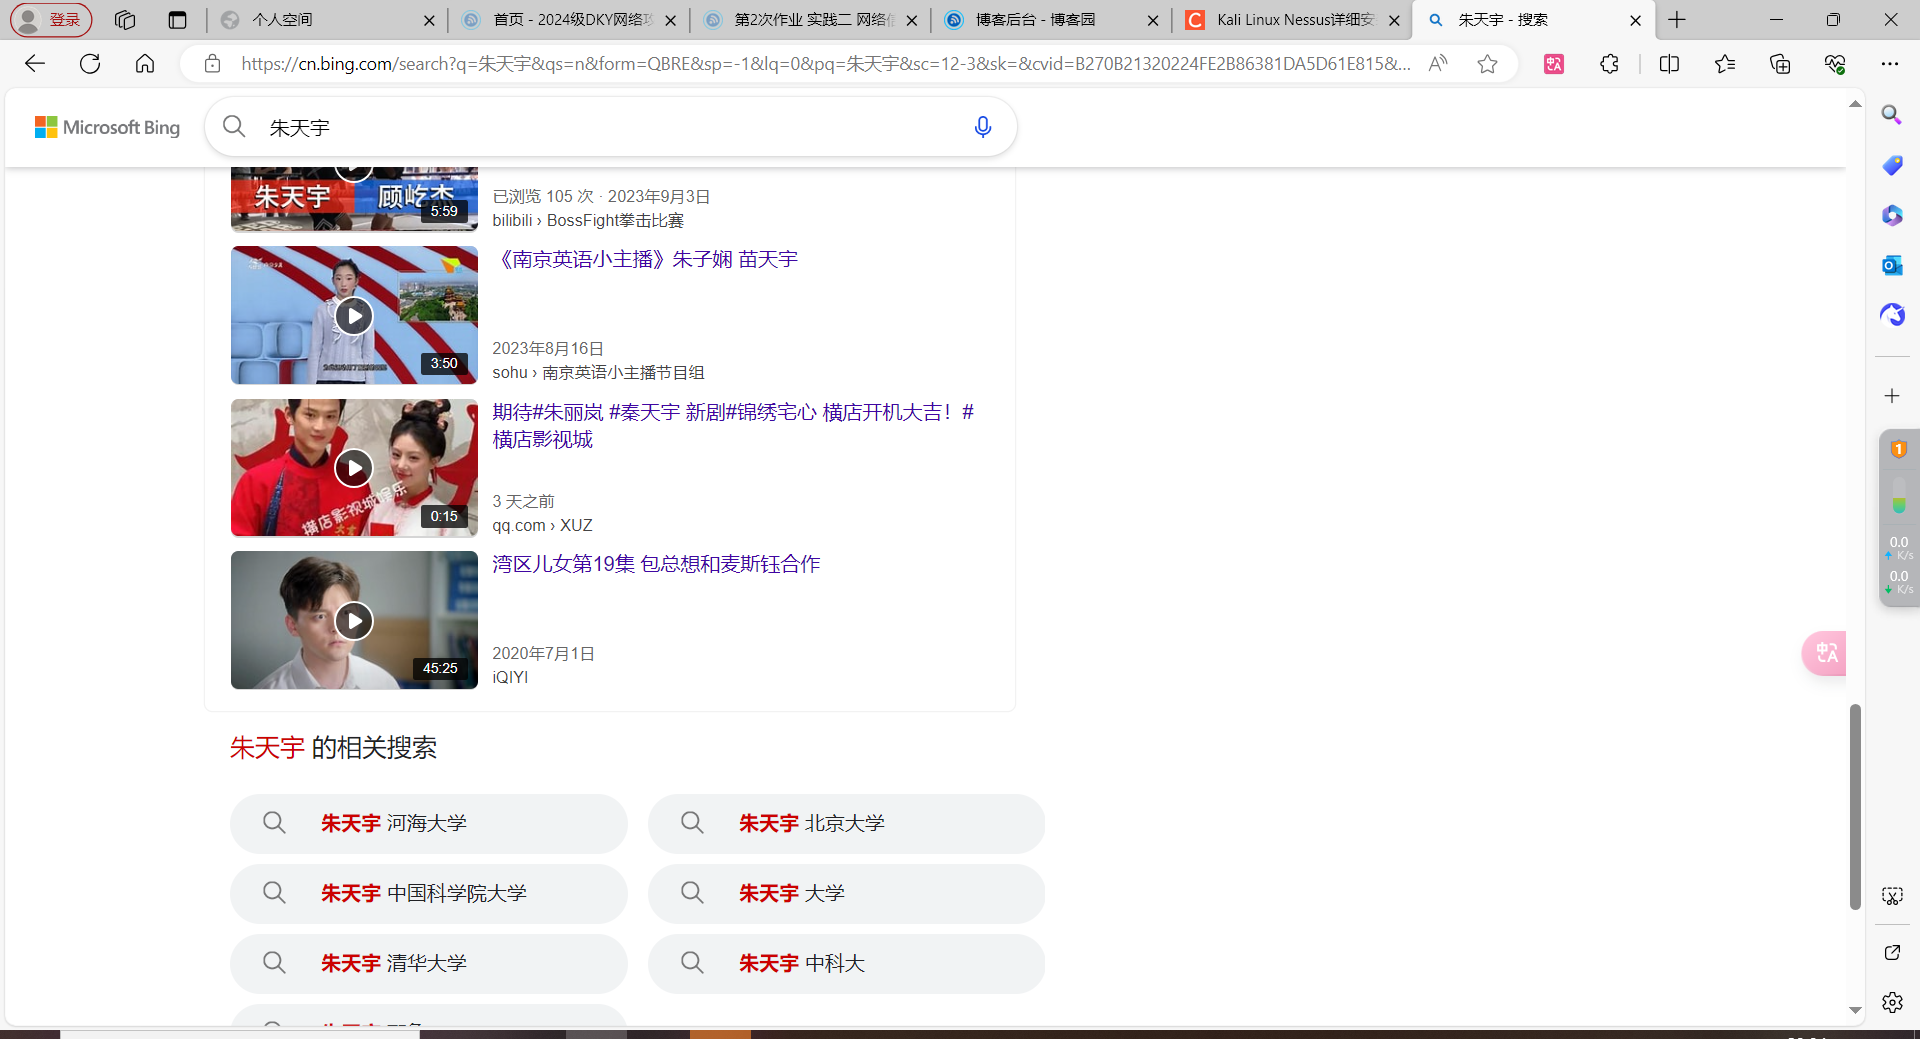The height and width of the screenshot is (1039, 1920).
Task: Open Browser essentials heart icon
Action: click(x=1835, y=64)
